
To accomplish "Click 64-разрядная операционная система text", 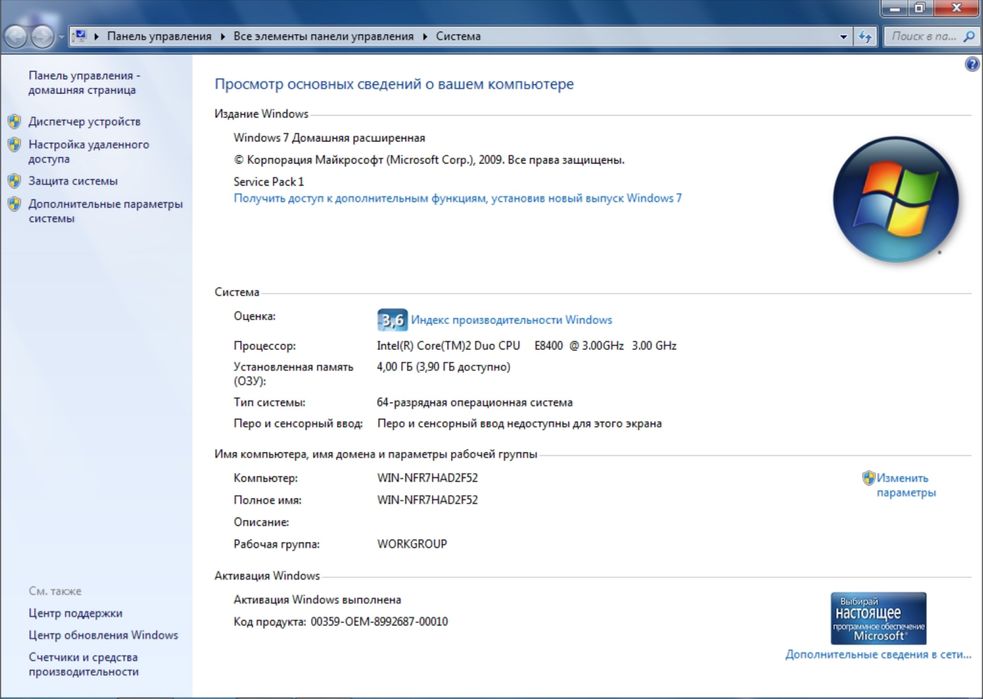I will click(x=475, y=402).
